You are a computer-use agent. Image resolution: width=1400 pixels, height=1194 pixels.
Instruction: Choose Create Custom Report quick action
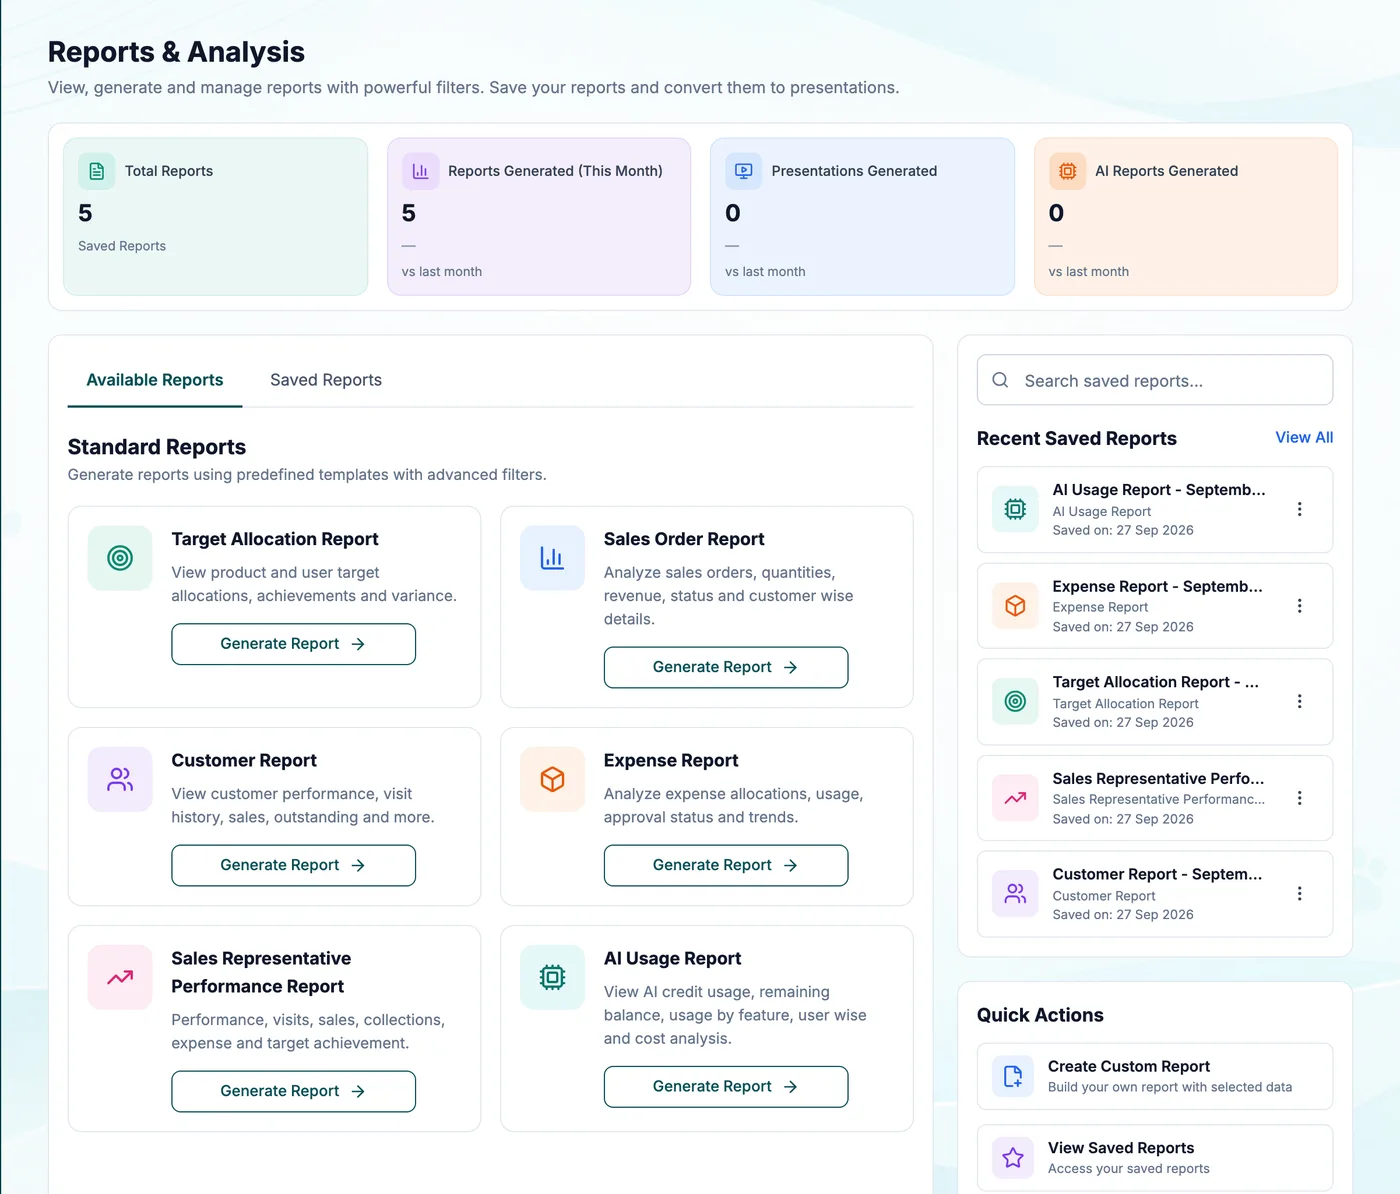(x=1155, y=1076)
